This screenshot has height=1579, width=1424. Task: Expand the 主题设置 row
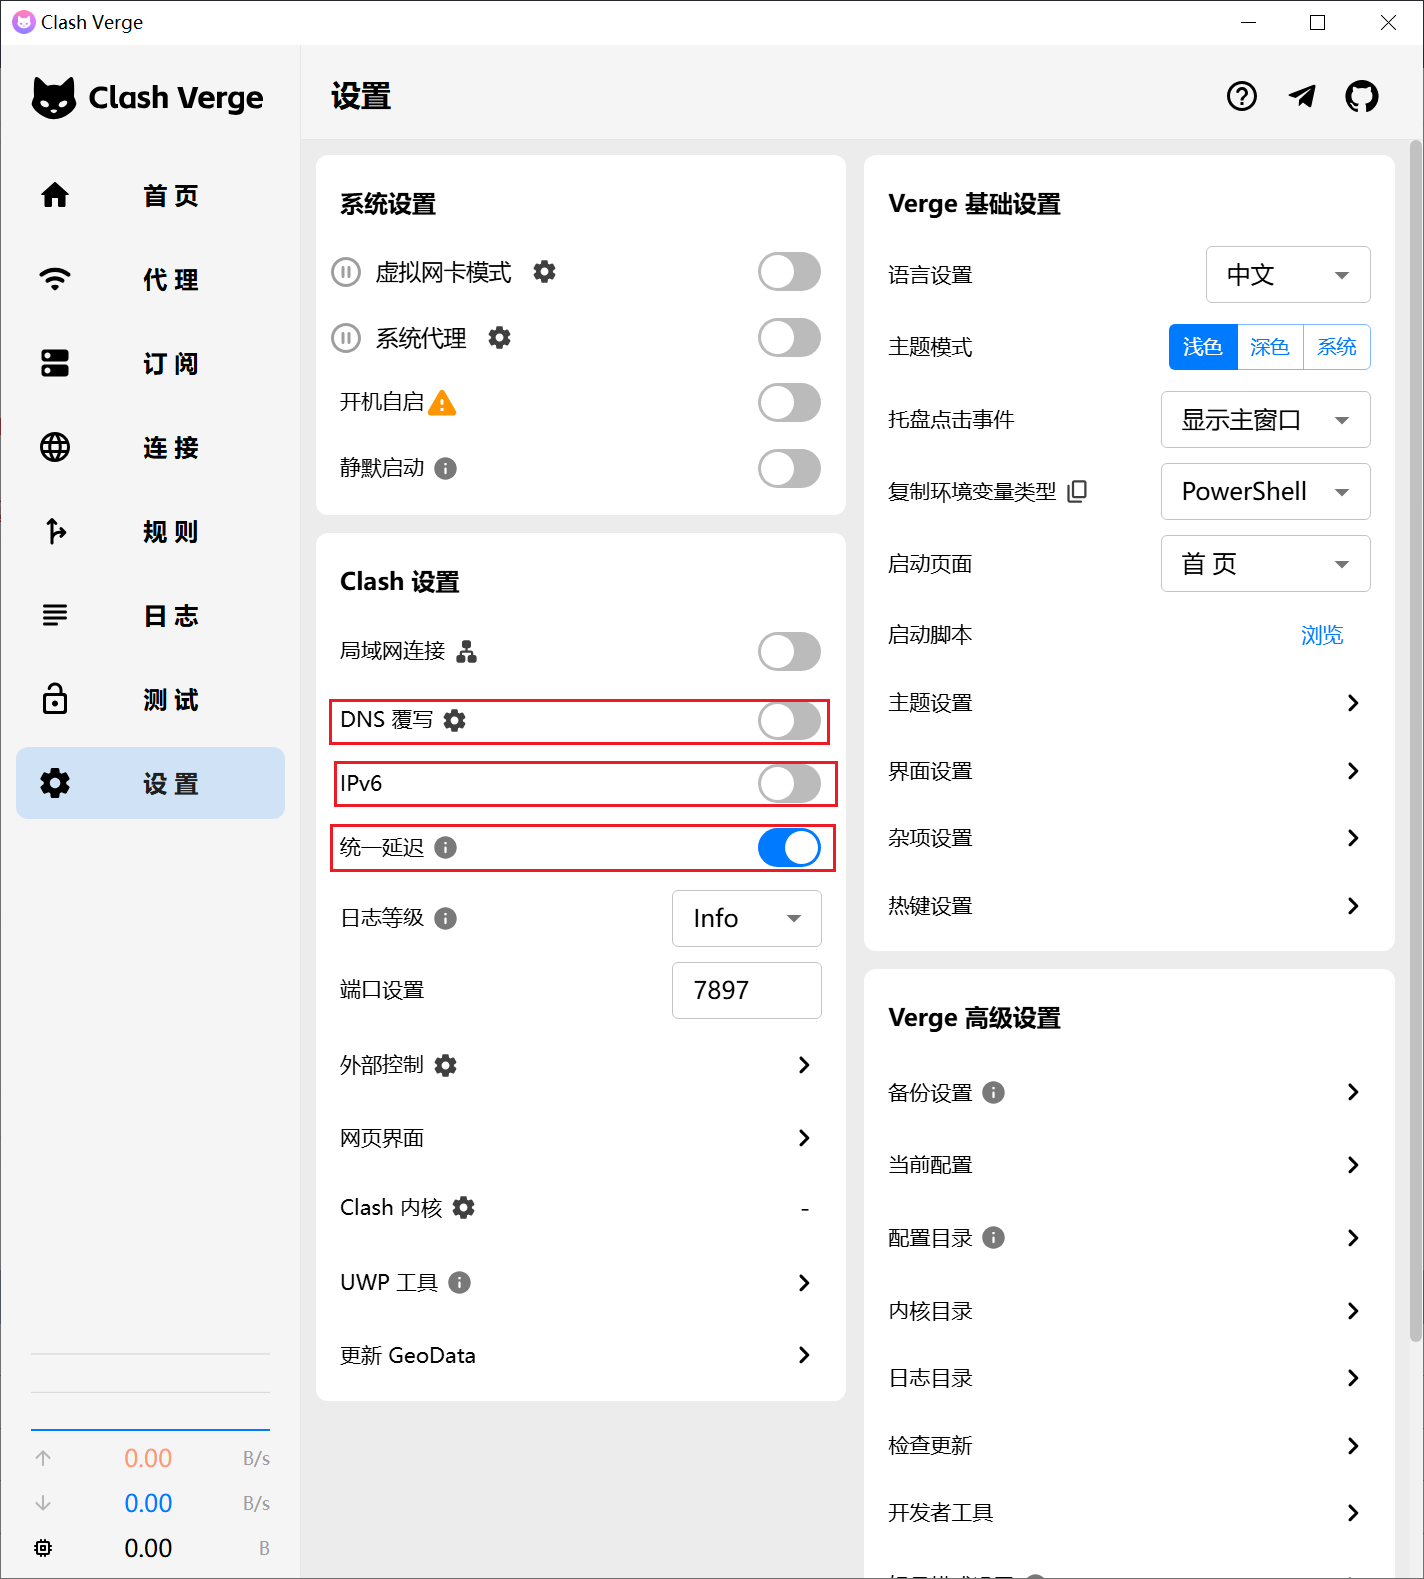point(1128,703)
